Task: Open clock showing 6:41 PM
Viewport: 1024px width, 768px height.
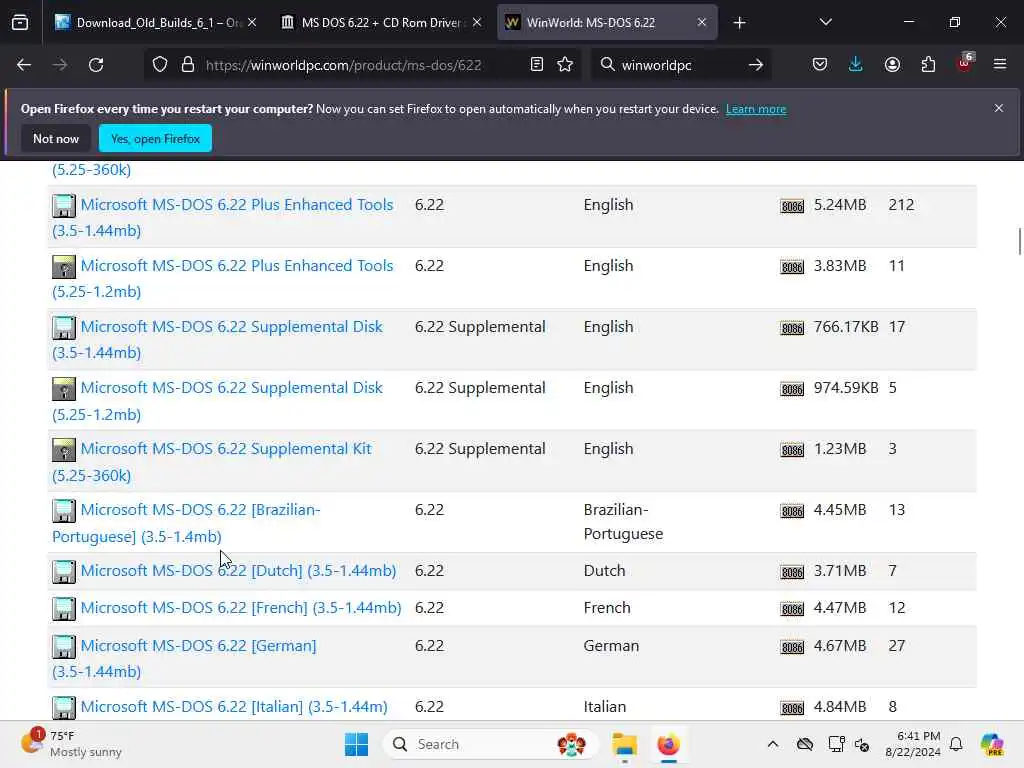Action: pos(913,744)
